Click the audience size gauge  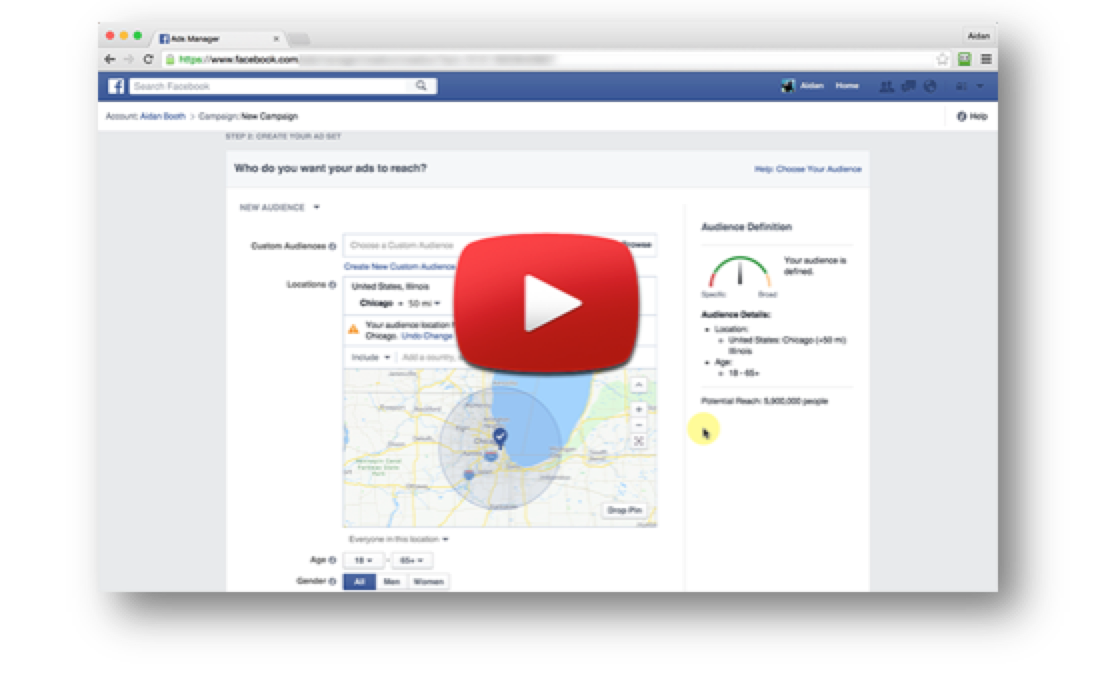(739, 273)
